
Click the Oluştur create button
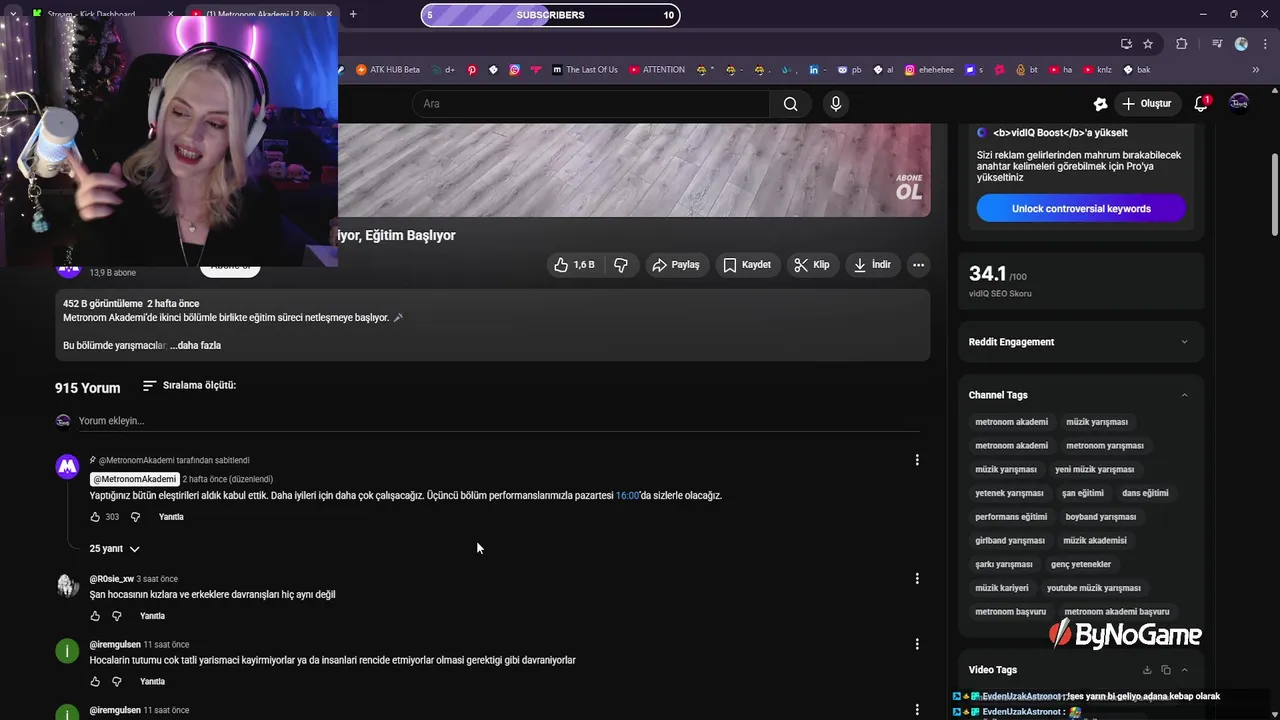point(1145,104)
